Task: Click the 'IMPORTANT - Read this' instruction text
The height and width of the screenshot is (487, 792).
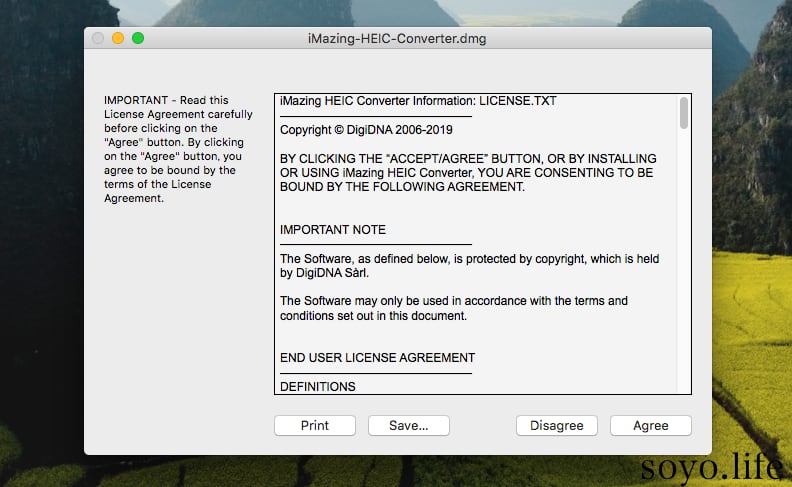Action: pyautogui.click(x=166, y=100)
